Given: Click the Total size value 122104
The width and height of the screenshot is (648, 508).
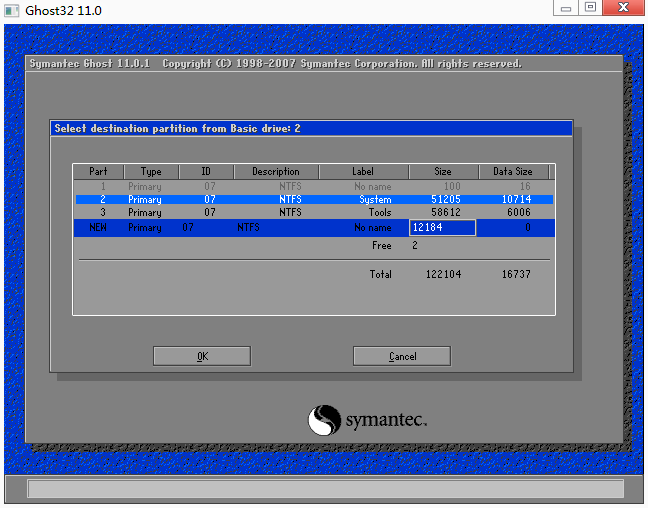Looking at the screenshot, I should [x=443, y=274].
